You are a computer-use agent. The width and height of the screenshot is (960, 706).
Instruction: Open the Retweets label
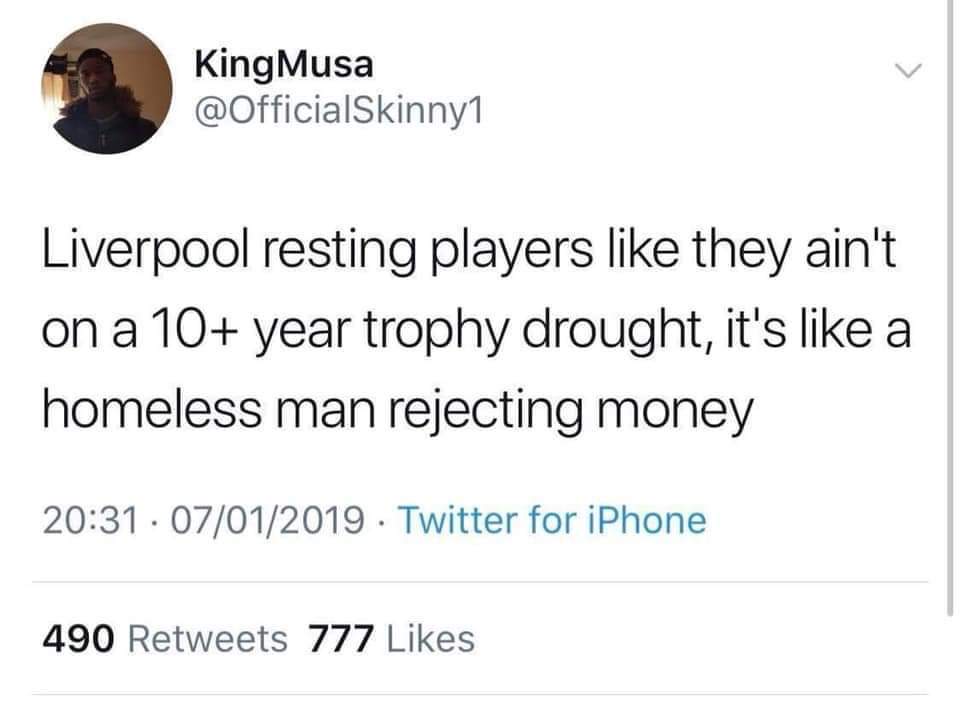point(210,637)
